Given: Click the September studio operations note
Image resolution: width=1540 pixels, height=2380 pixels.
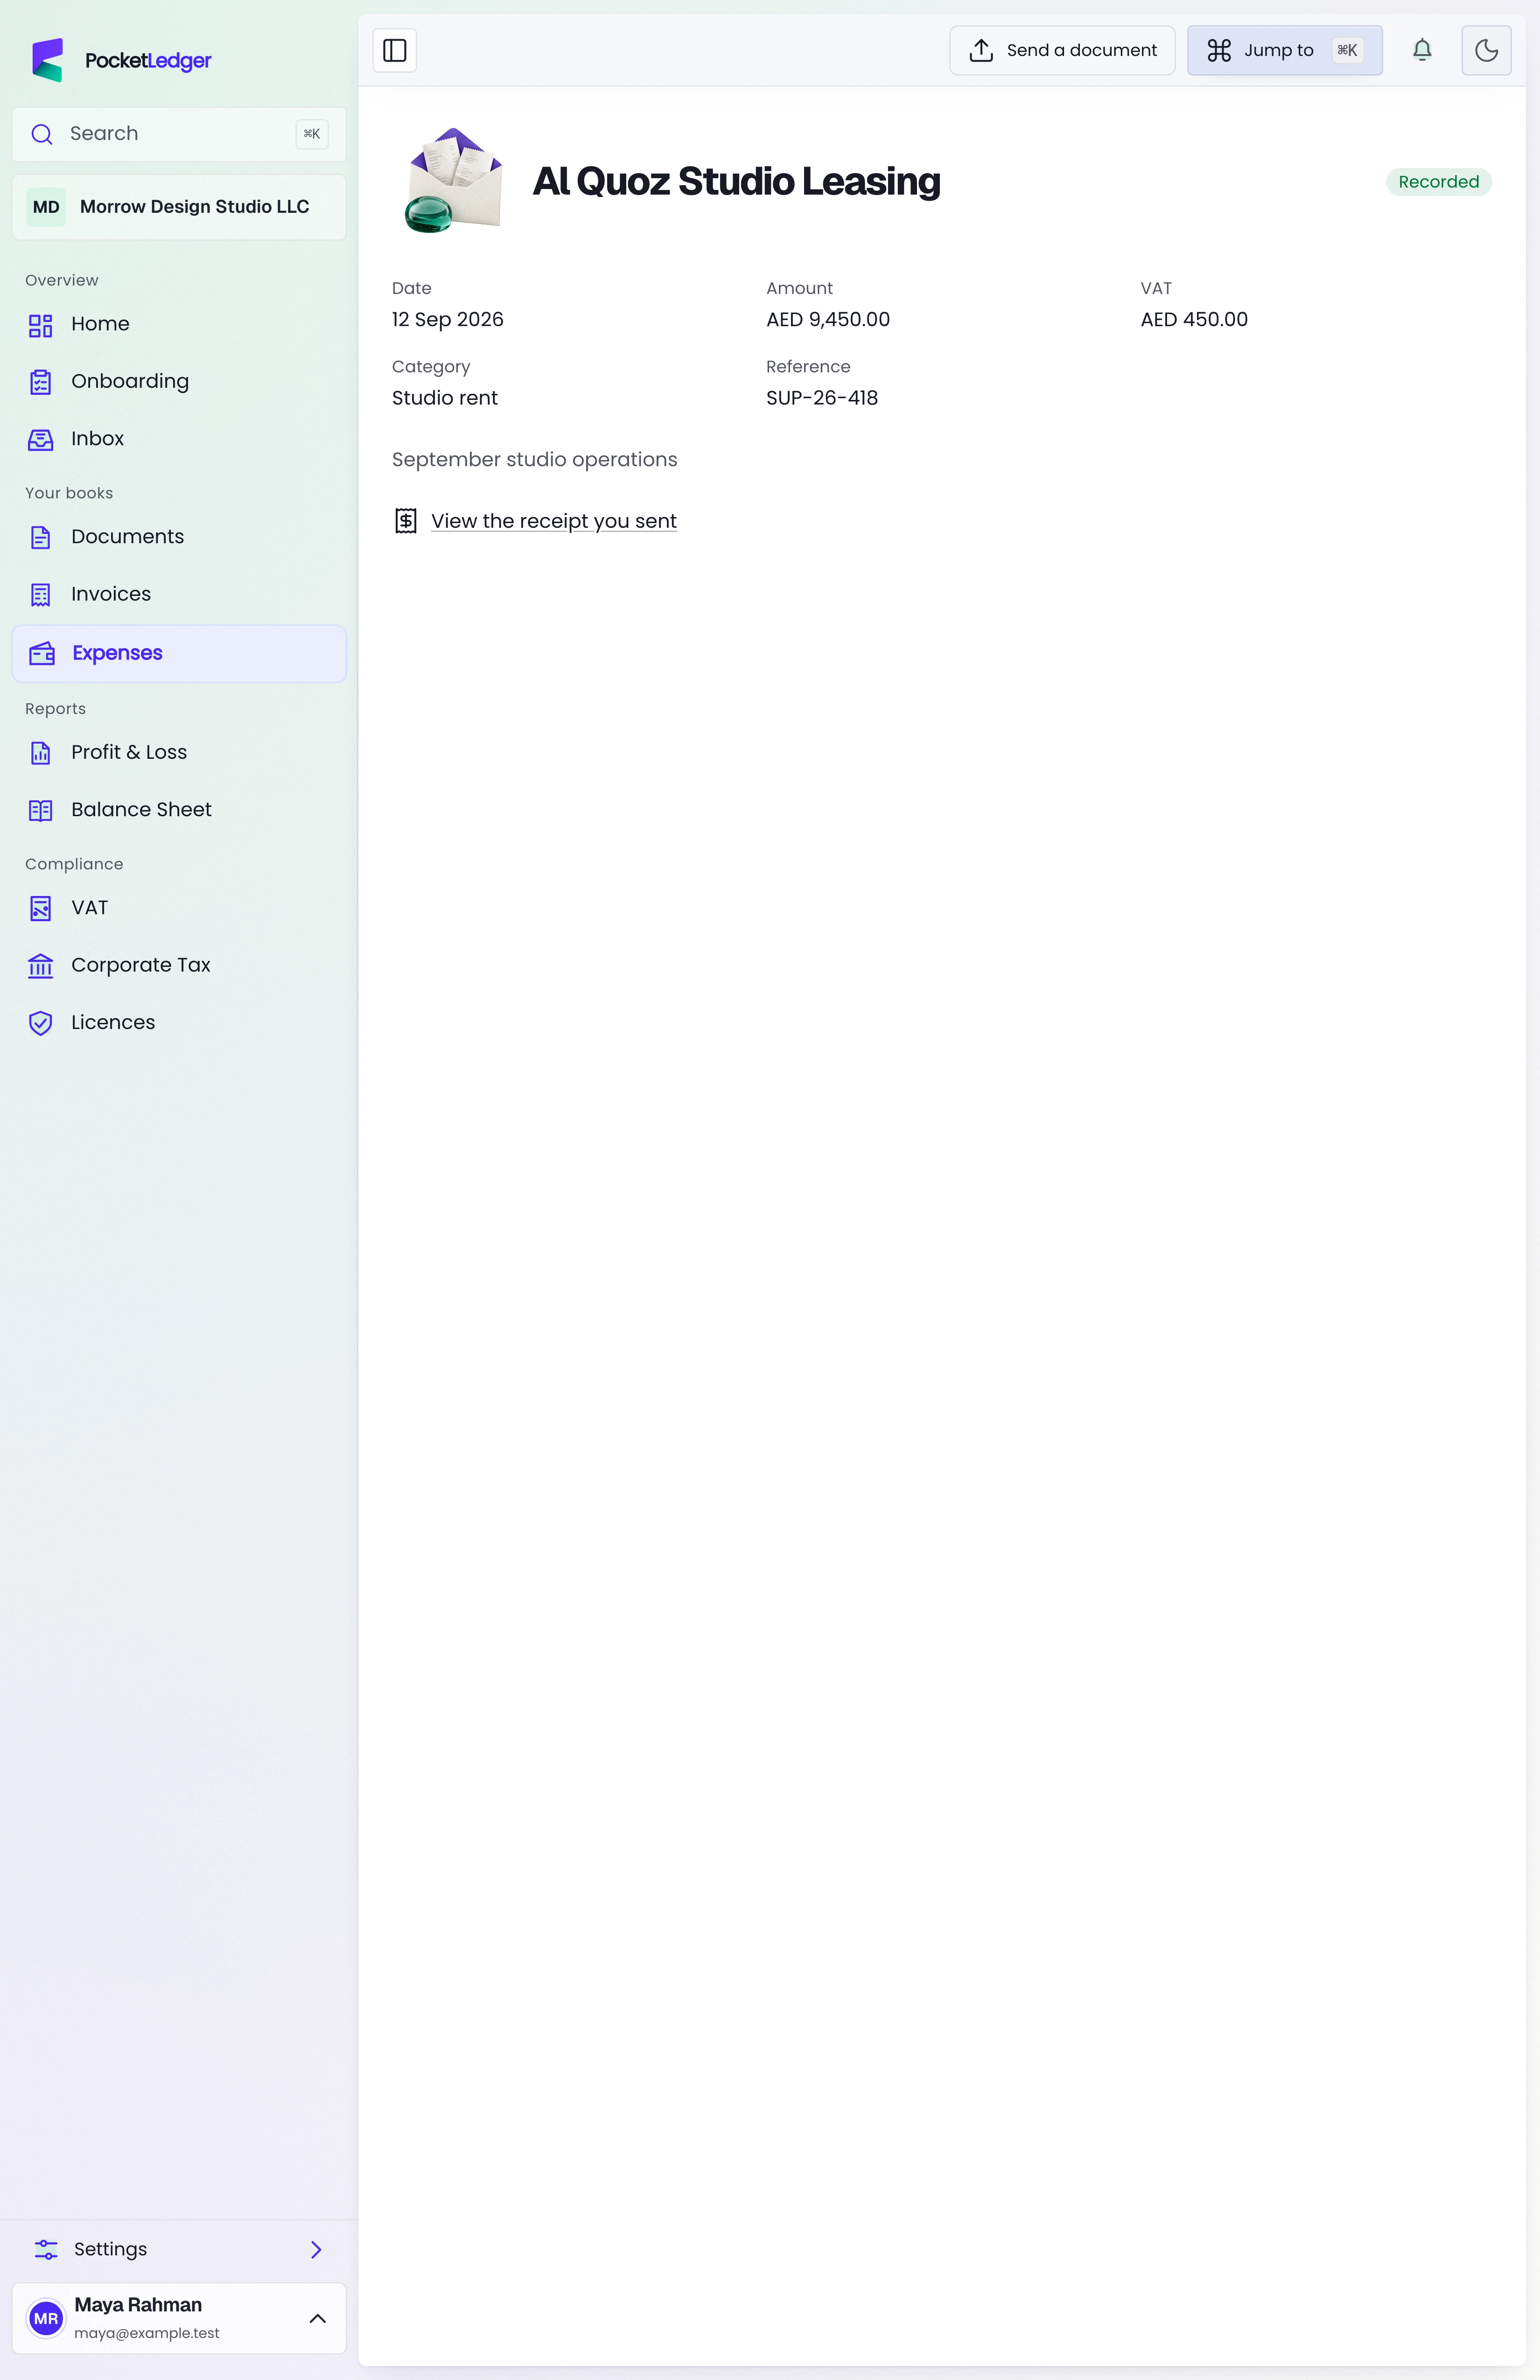Looking at the screenshot, I should pyautogui.click(x=534, y=460).
